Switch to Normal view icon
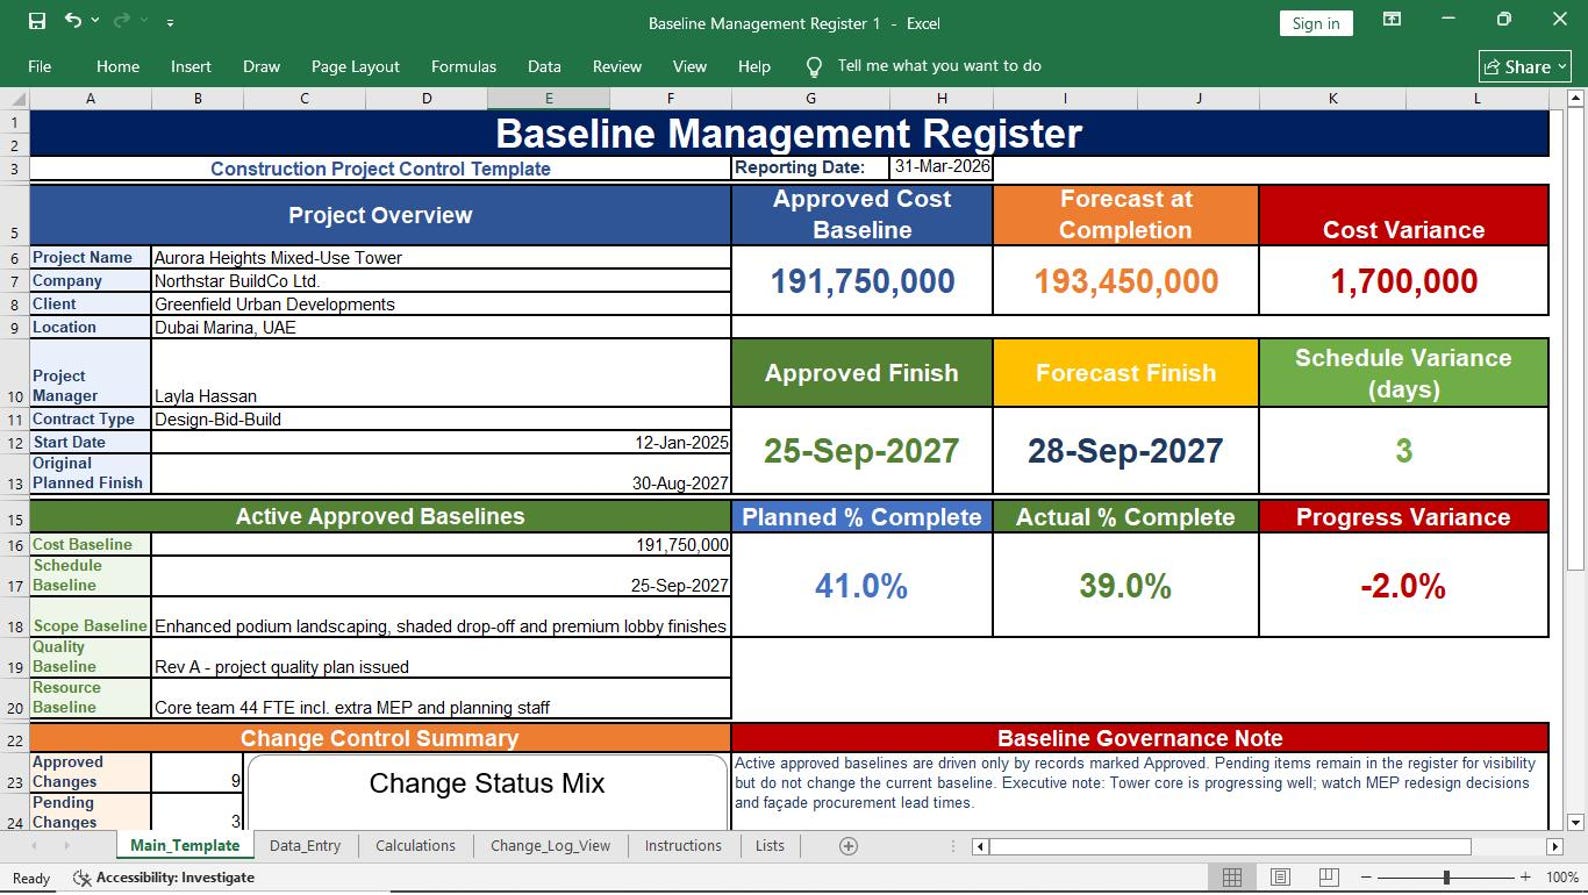The image size is (1588, 895). pos(1232,878)
